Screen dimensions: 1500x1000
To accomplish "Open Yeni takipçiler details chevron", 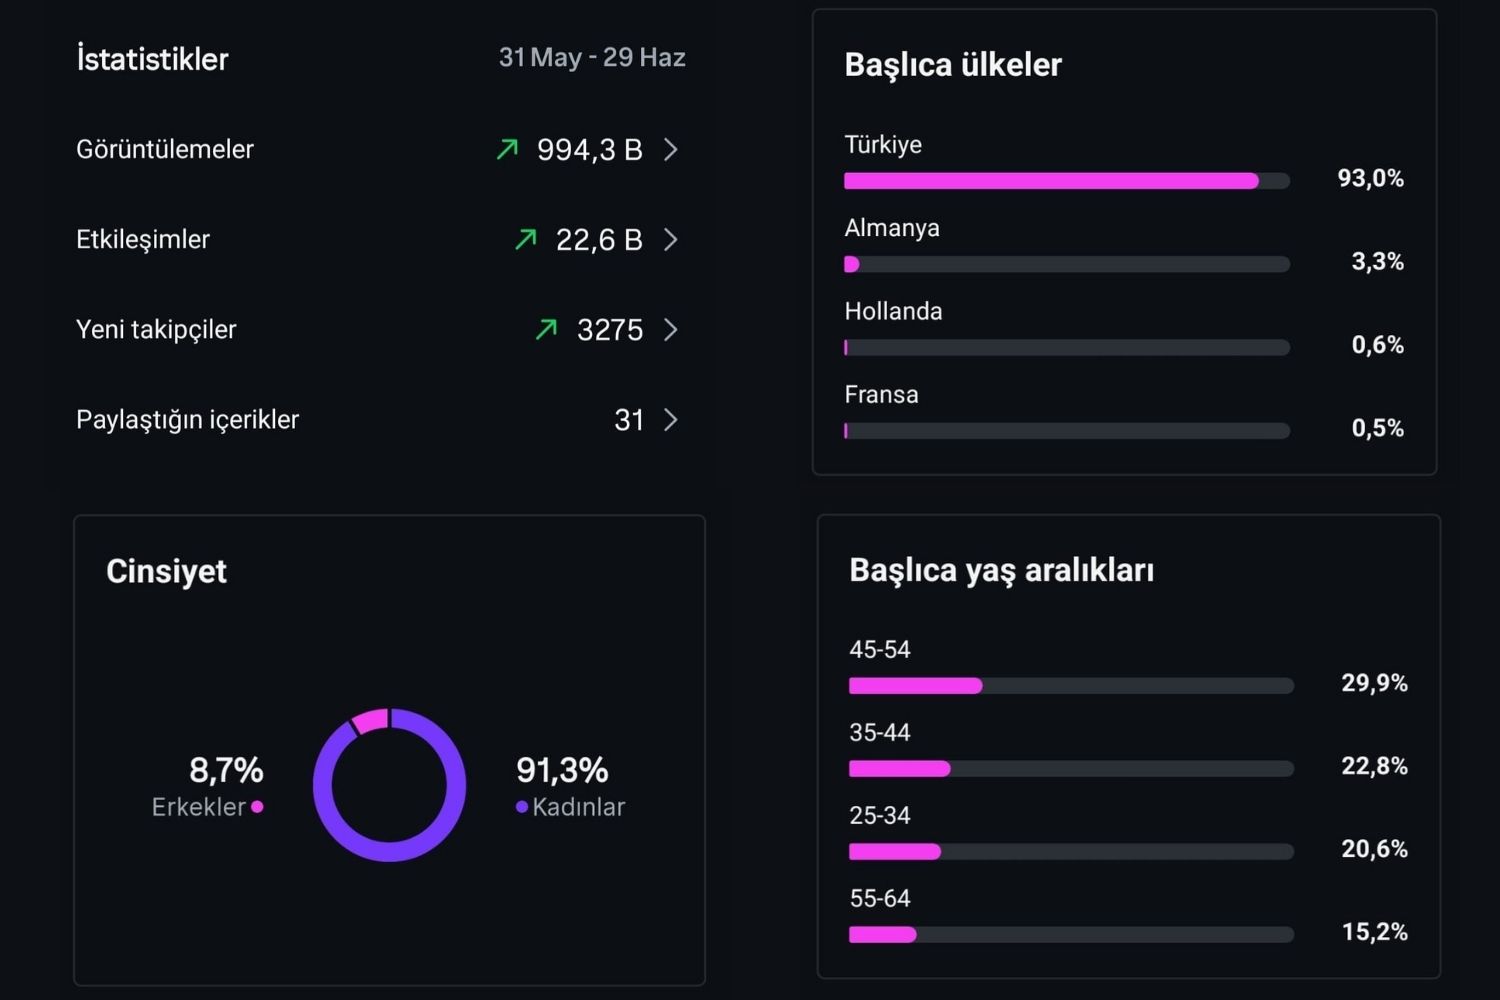I will tap(671, 330).
